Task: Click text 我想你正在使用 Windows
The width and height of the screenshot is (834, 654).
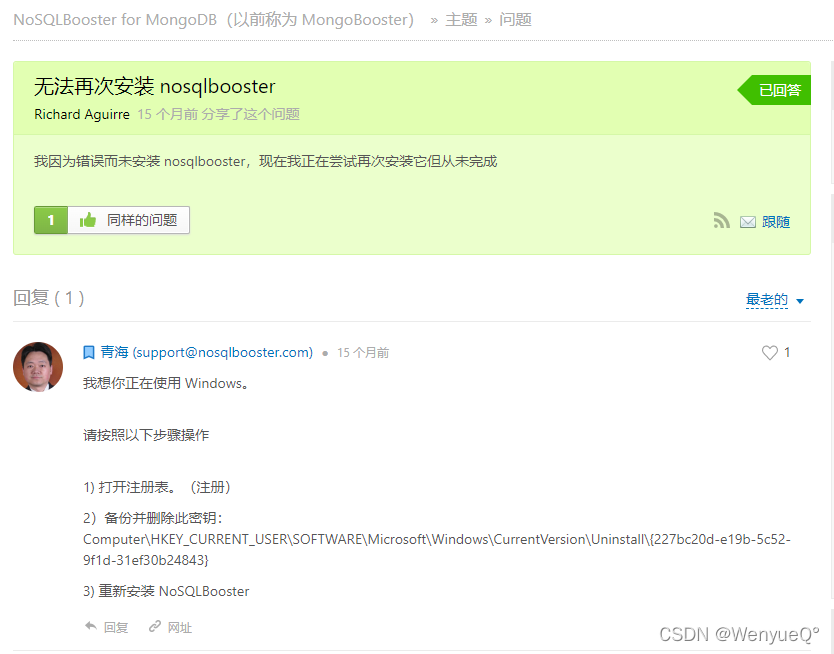Action: click(165, 383)
